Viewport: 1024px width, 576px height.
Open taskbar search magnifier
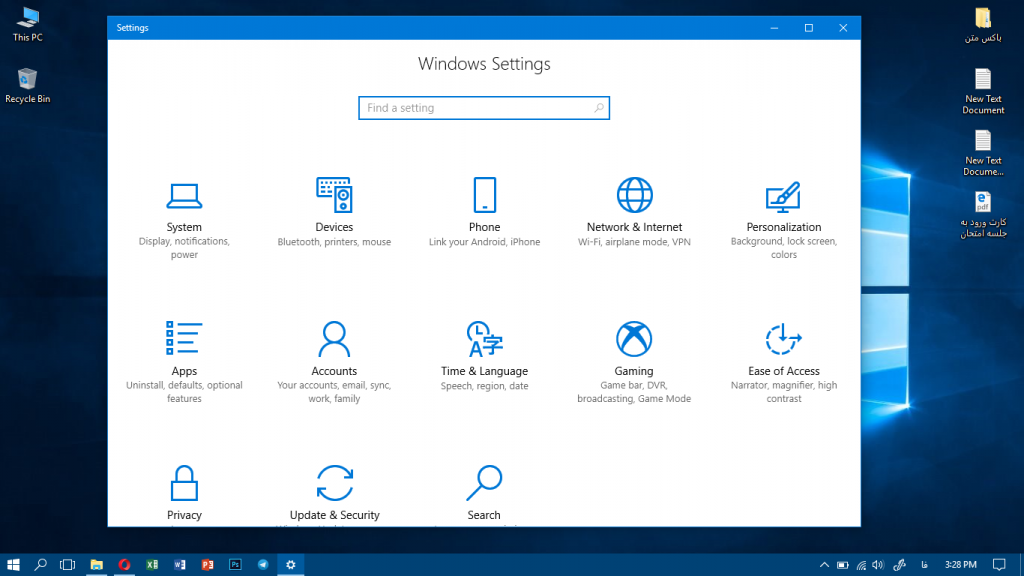[40, 564]
